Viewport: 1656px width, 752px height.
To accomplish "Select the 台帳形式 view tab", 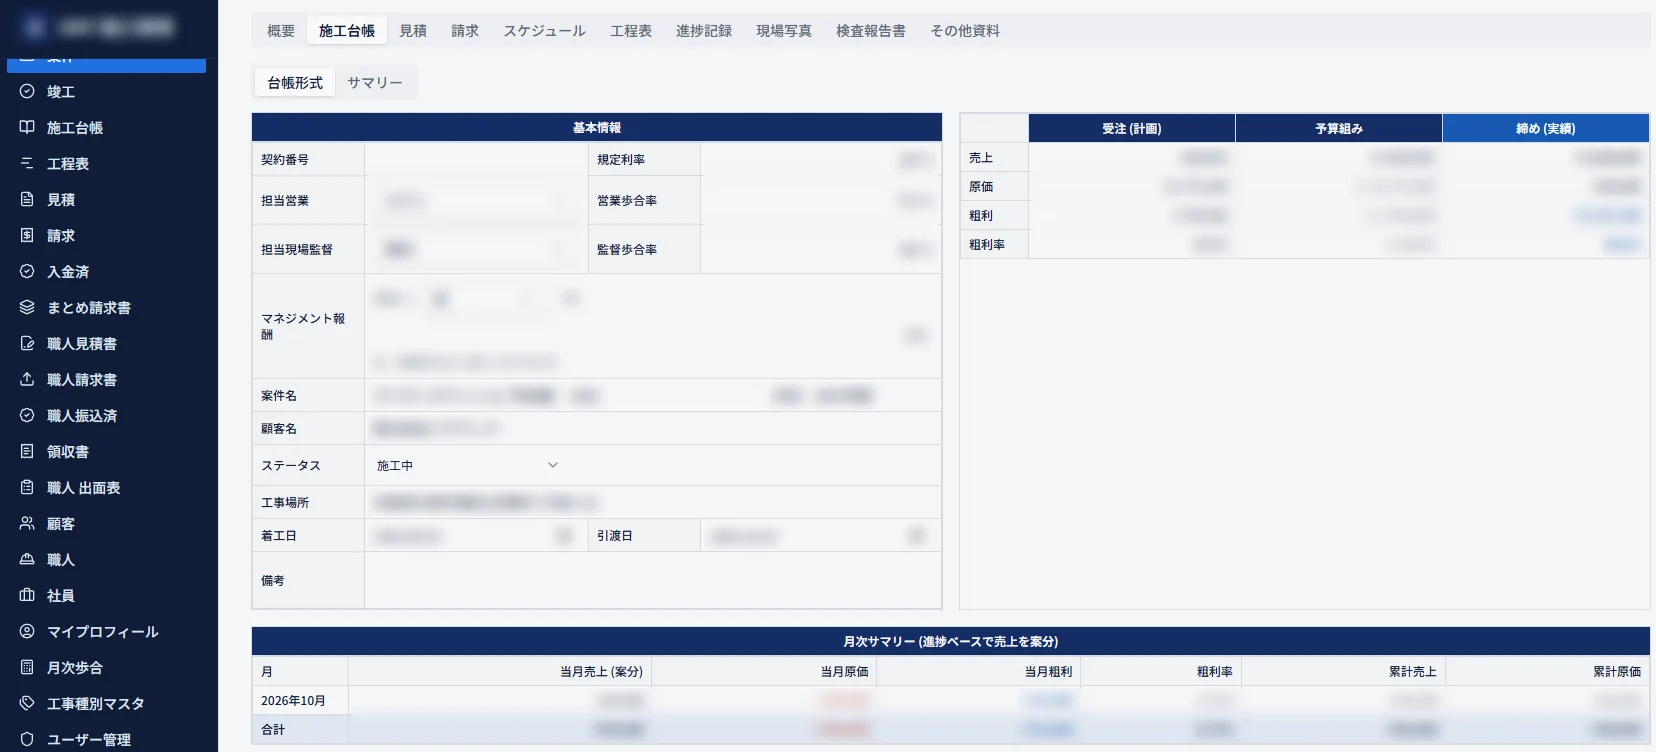I will pos(295,83).
